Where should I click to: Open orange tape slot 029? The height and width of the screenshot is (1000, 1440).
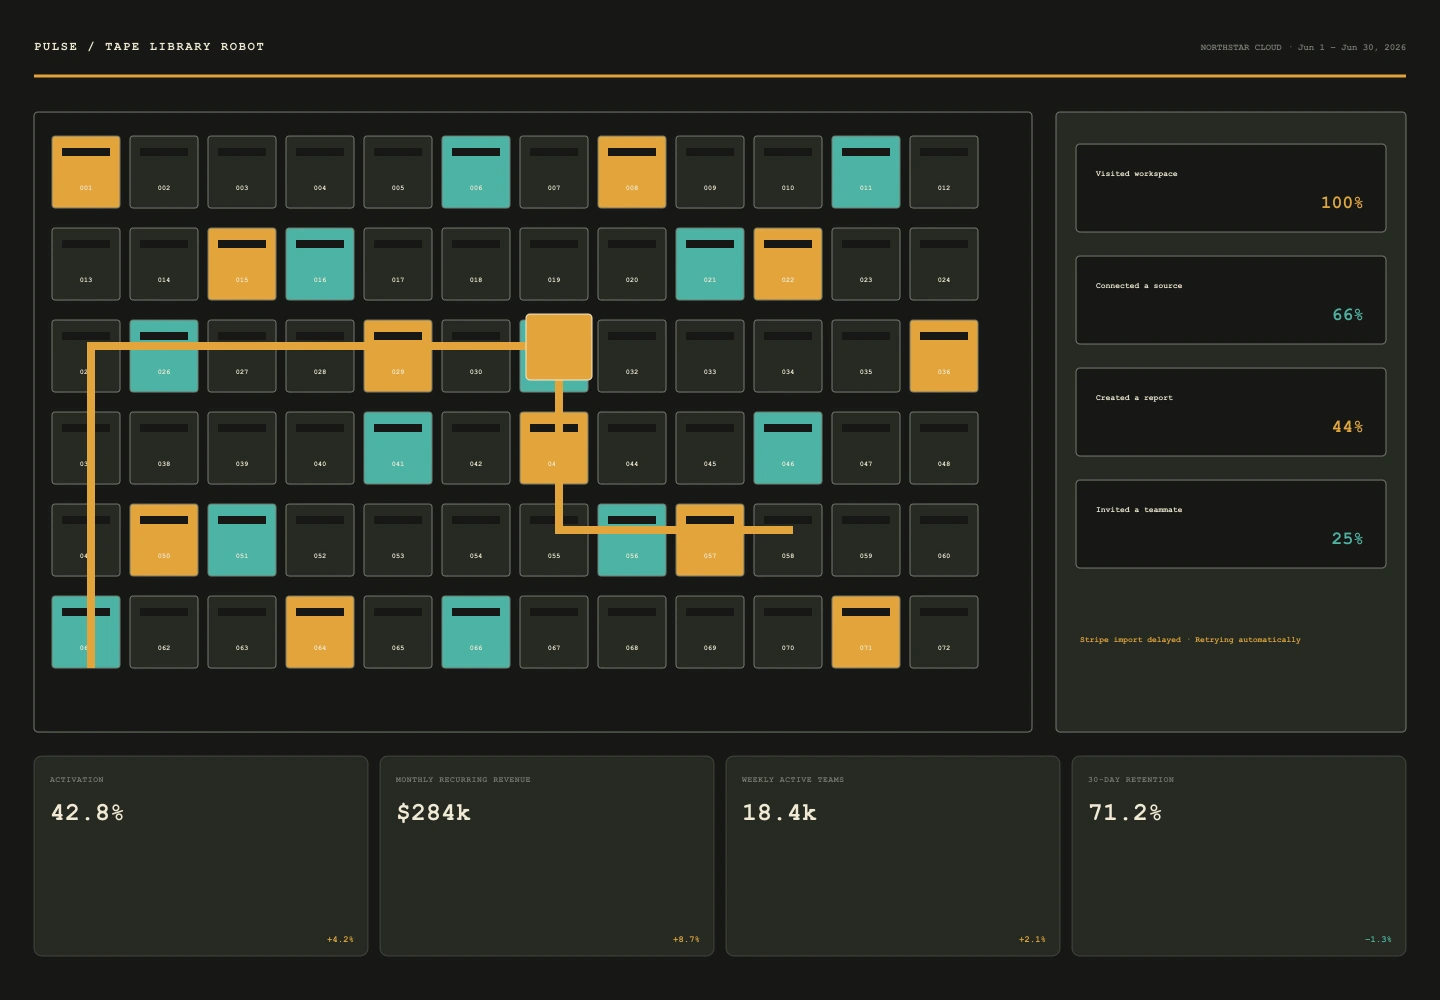click(398, 356)
